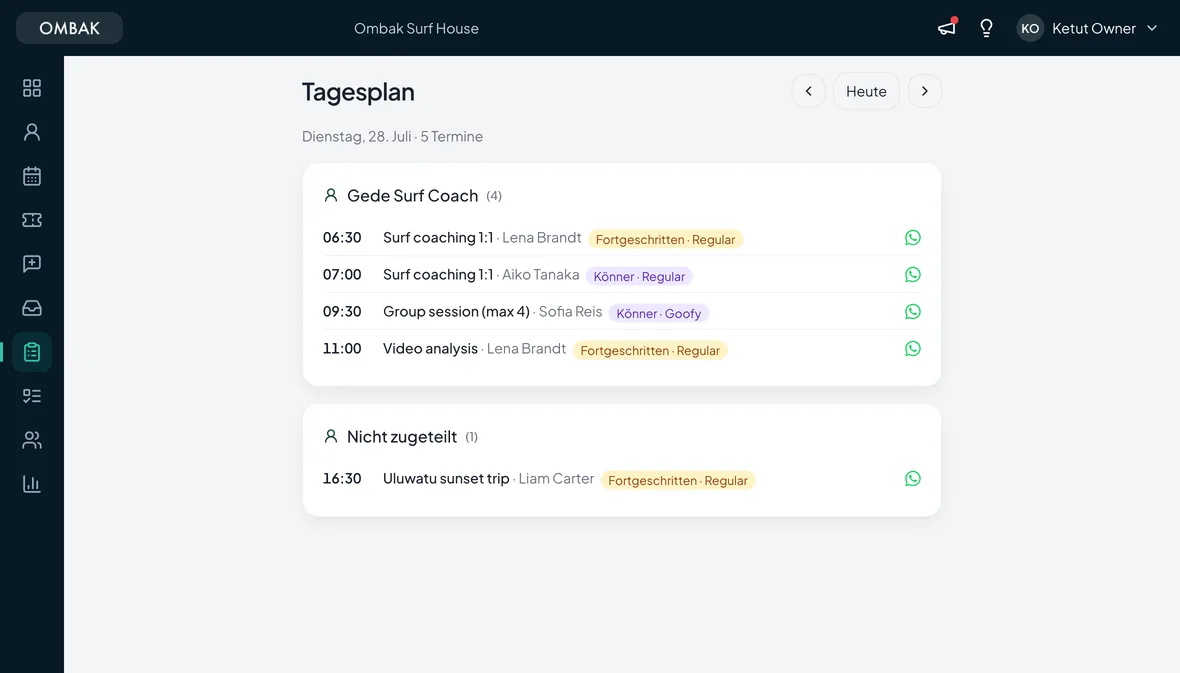This screenshot has width=1180, height=673.
Task: Open Surf coaching 1:1 with Aiko Tanaka
Action: coord(438,275)
